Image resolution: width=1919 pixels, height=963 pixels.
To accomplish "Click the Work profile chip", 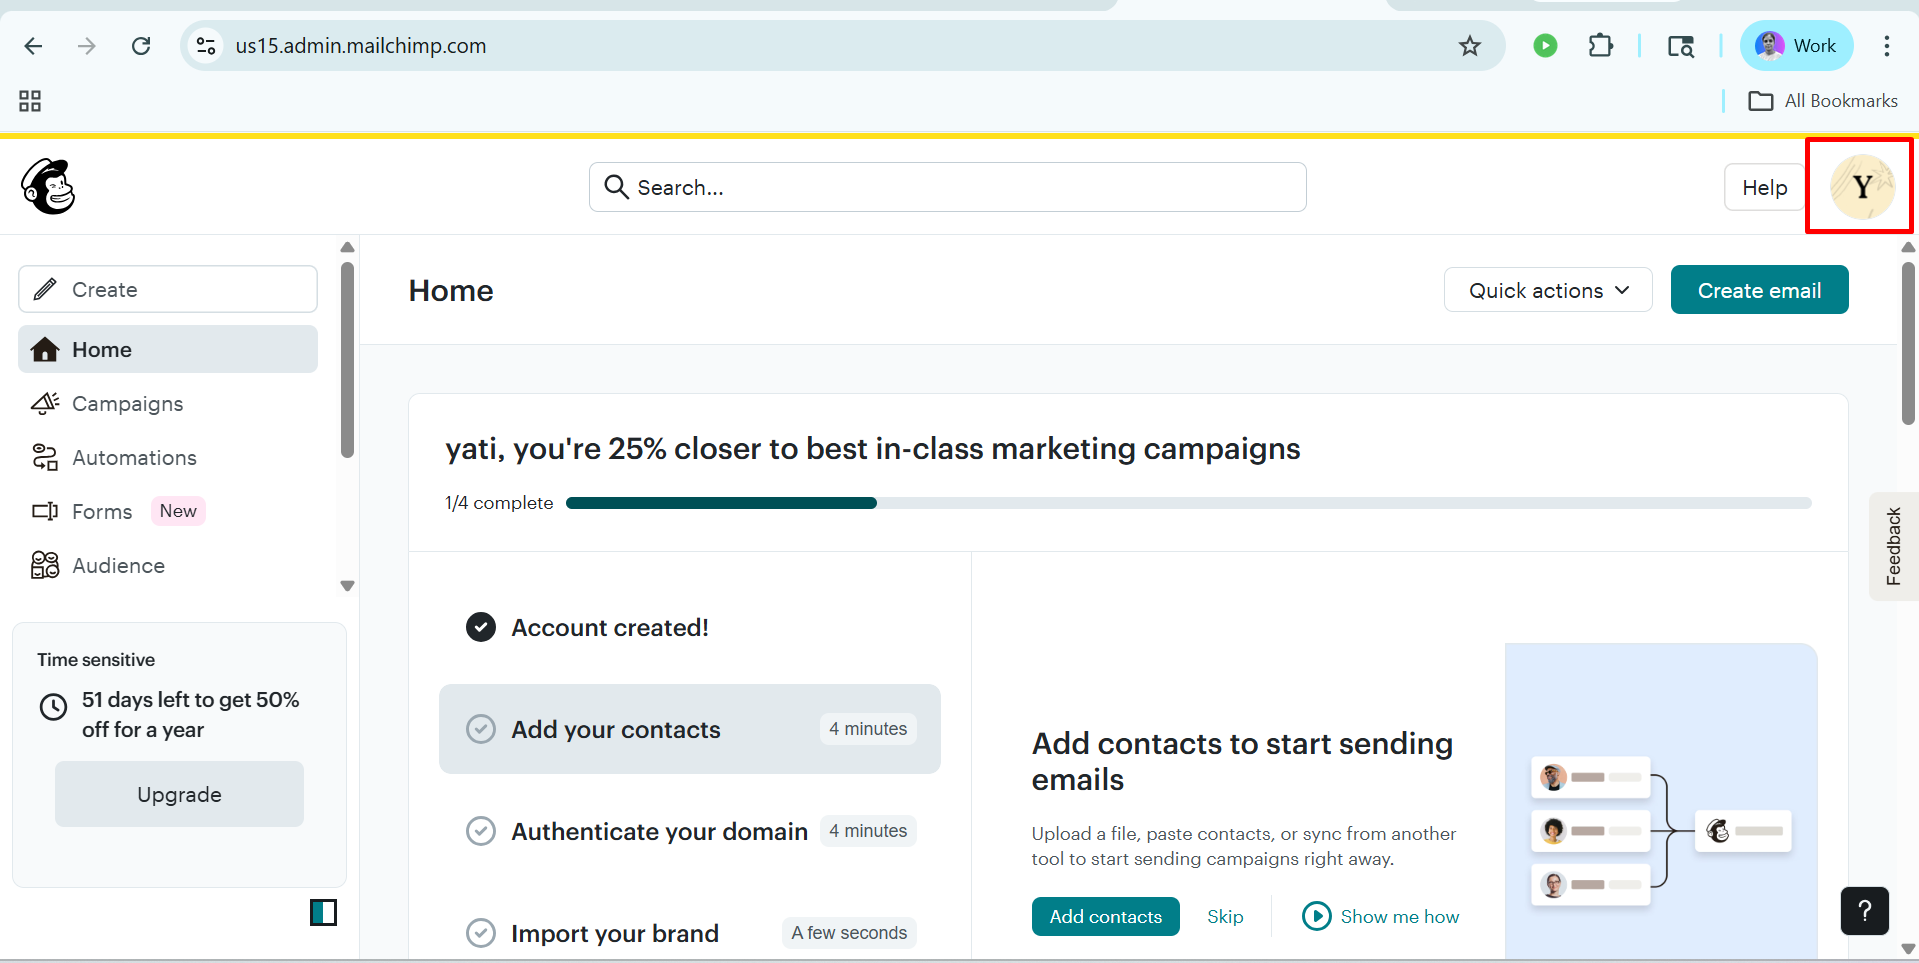I will 1797,46.
